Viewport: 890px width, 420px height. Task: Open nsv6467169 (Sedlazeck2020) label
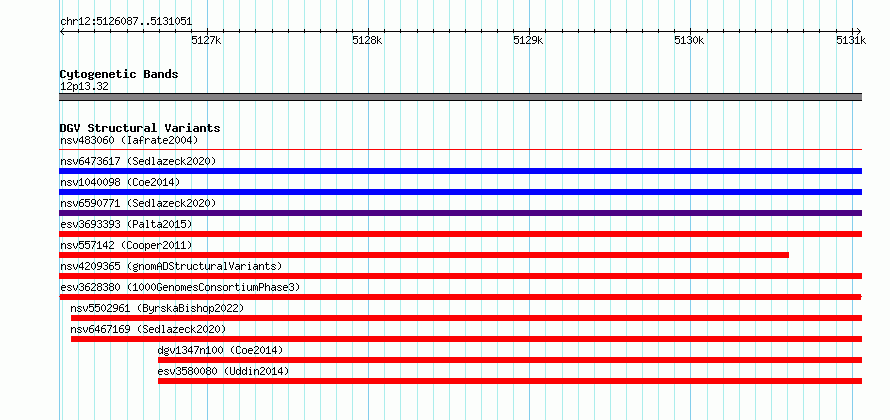(x=148, y=329)
